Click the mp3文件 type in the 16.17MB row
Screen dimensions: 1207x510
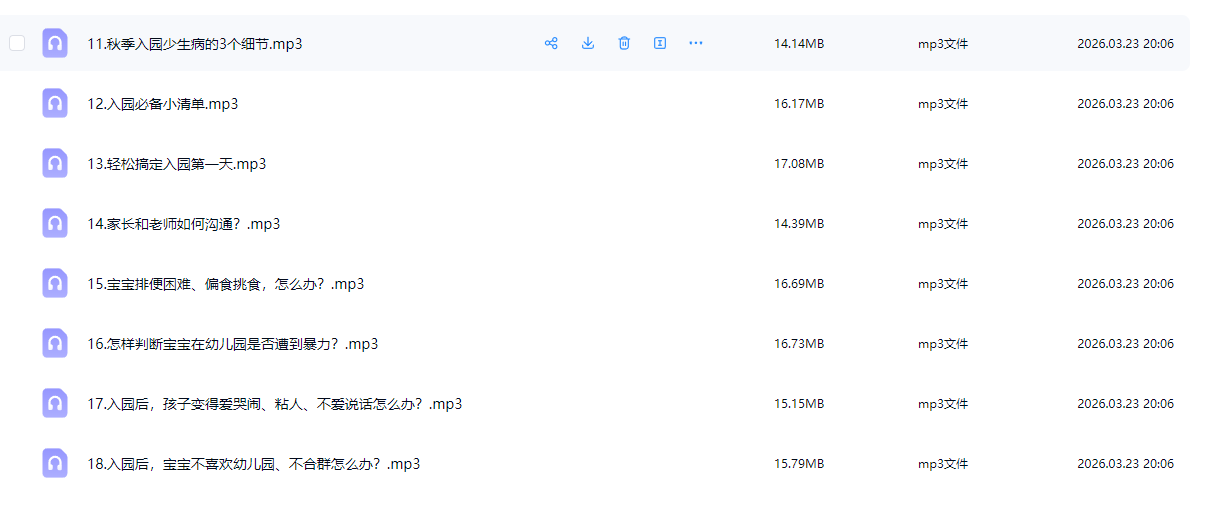click(943, 104)
